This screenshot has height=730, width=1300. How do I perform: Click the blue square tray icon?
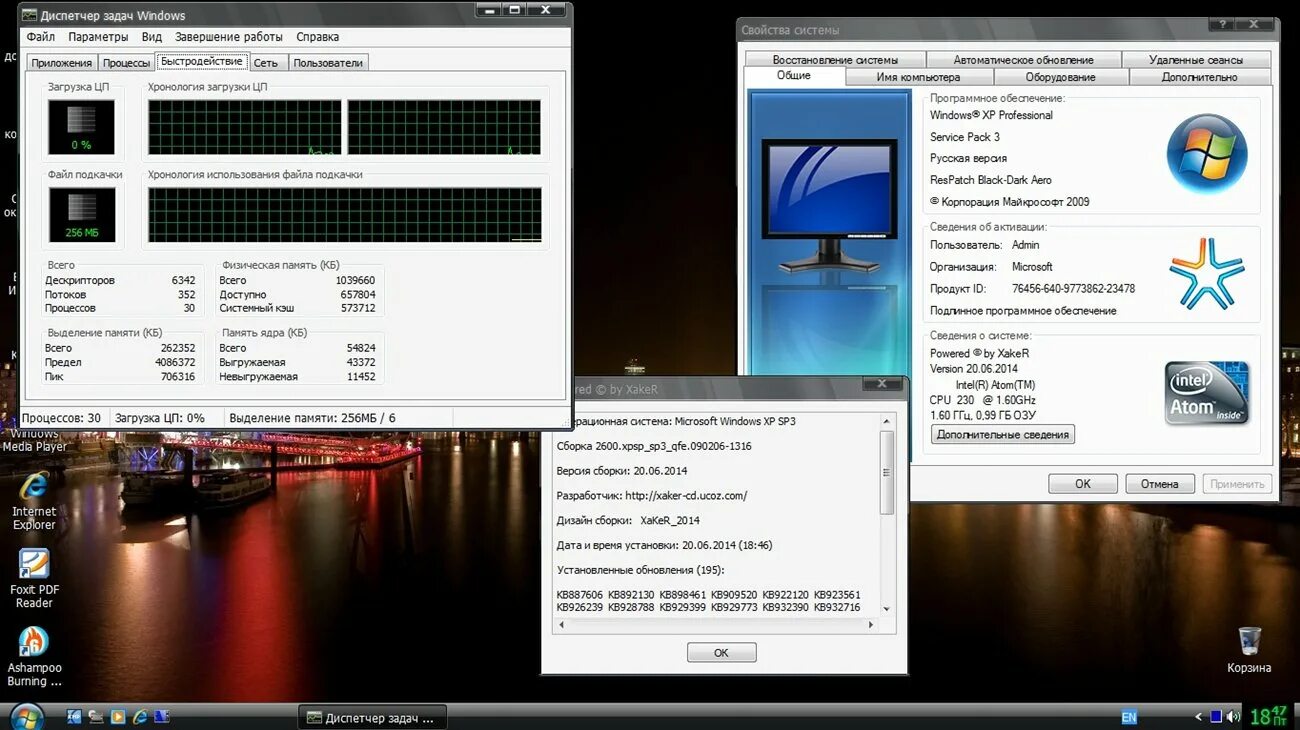click(x=1216, y=717)
